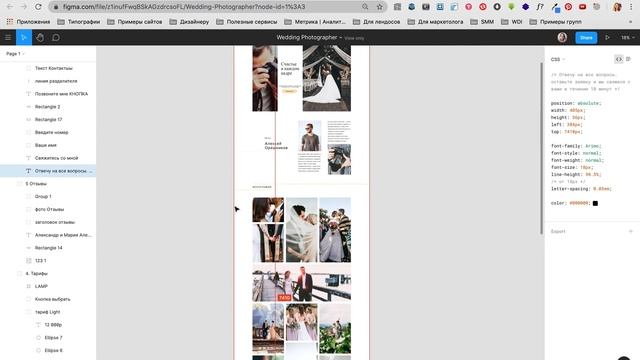
Task: Open the user avatar in Figma toolbar
Action: pyautogui.click(x=562, y=38)
